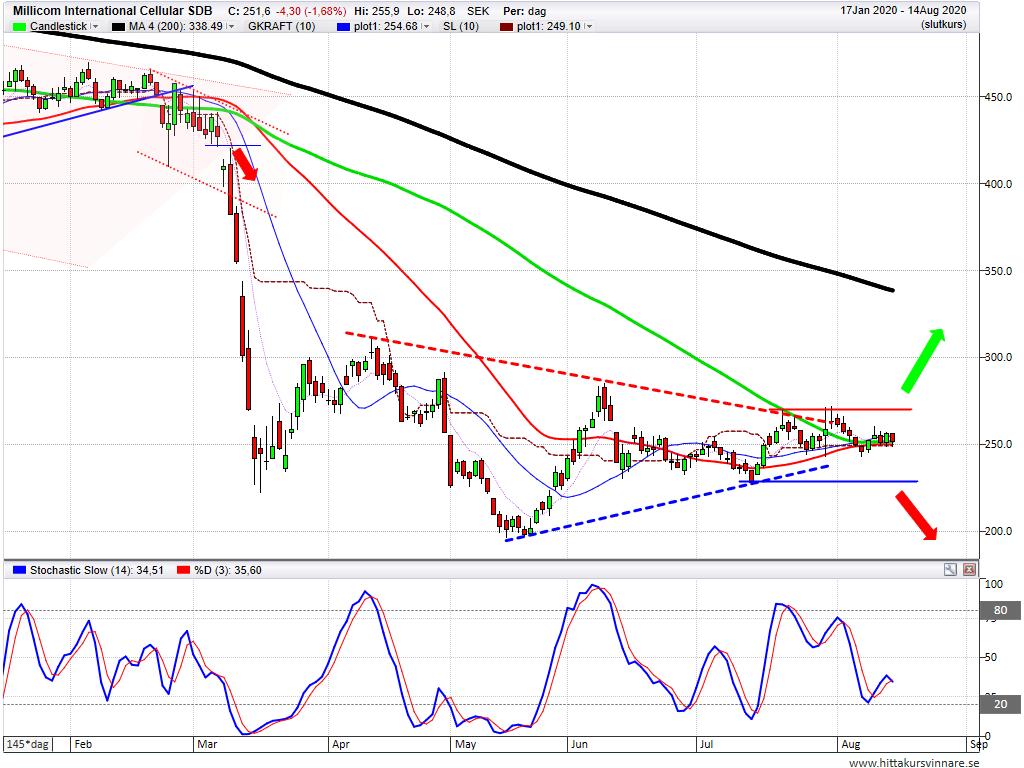Click the (slutkurs) label
This screenshot has width=1024, height=768.
coord(944,24)
